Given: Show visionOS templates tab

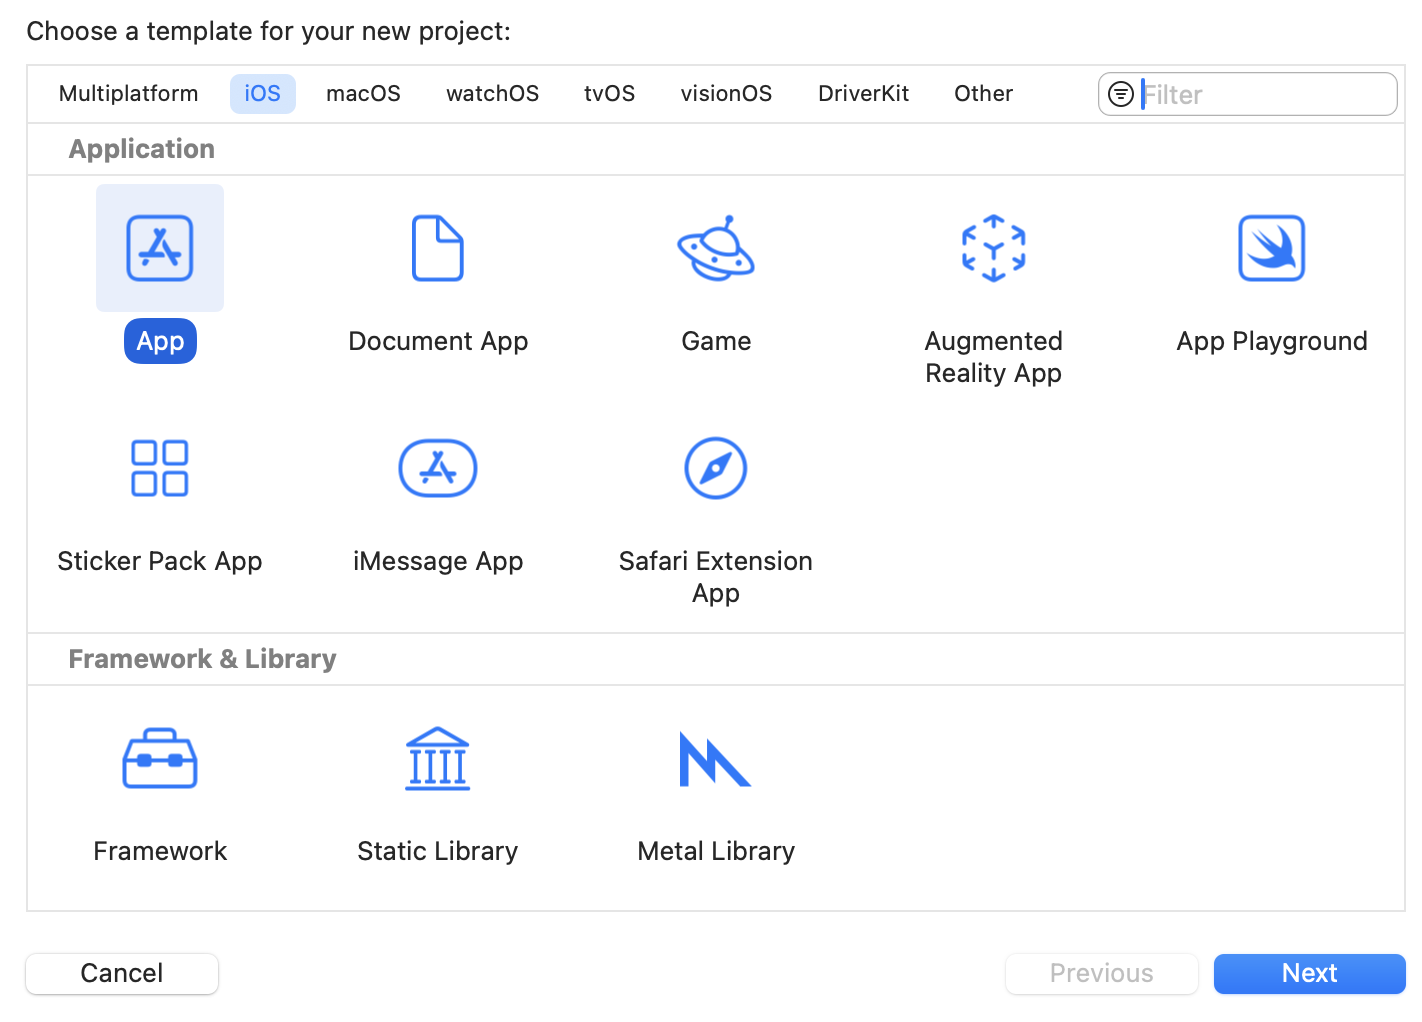Looking at the screenshot, I should (x=727, y=94).
